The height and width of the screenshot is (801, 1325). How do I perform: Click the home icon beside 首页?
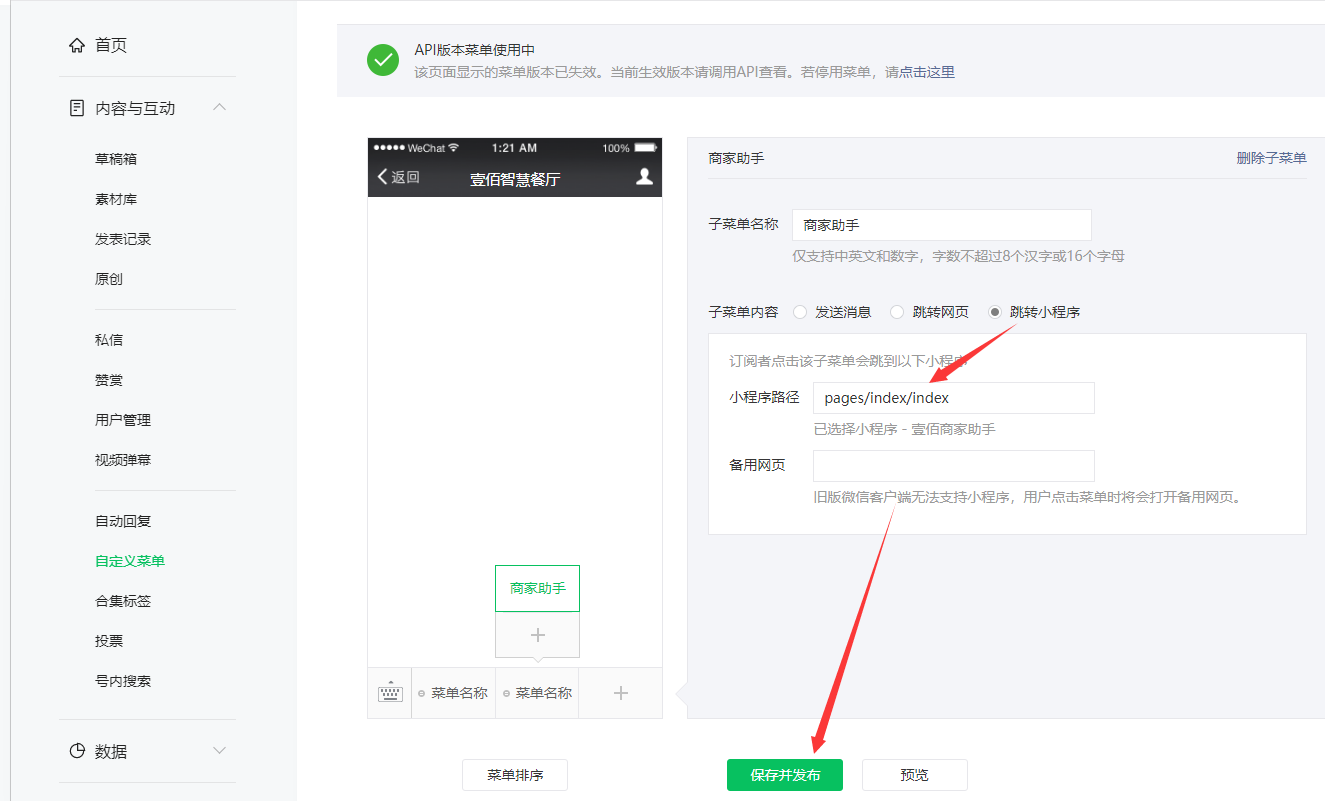(x=77, y=45)
